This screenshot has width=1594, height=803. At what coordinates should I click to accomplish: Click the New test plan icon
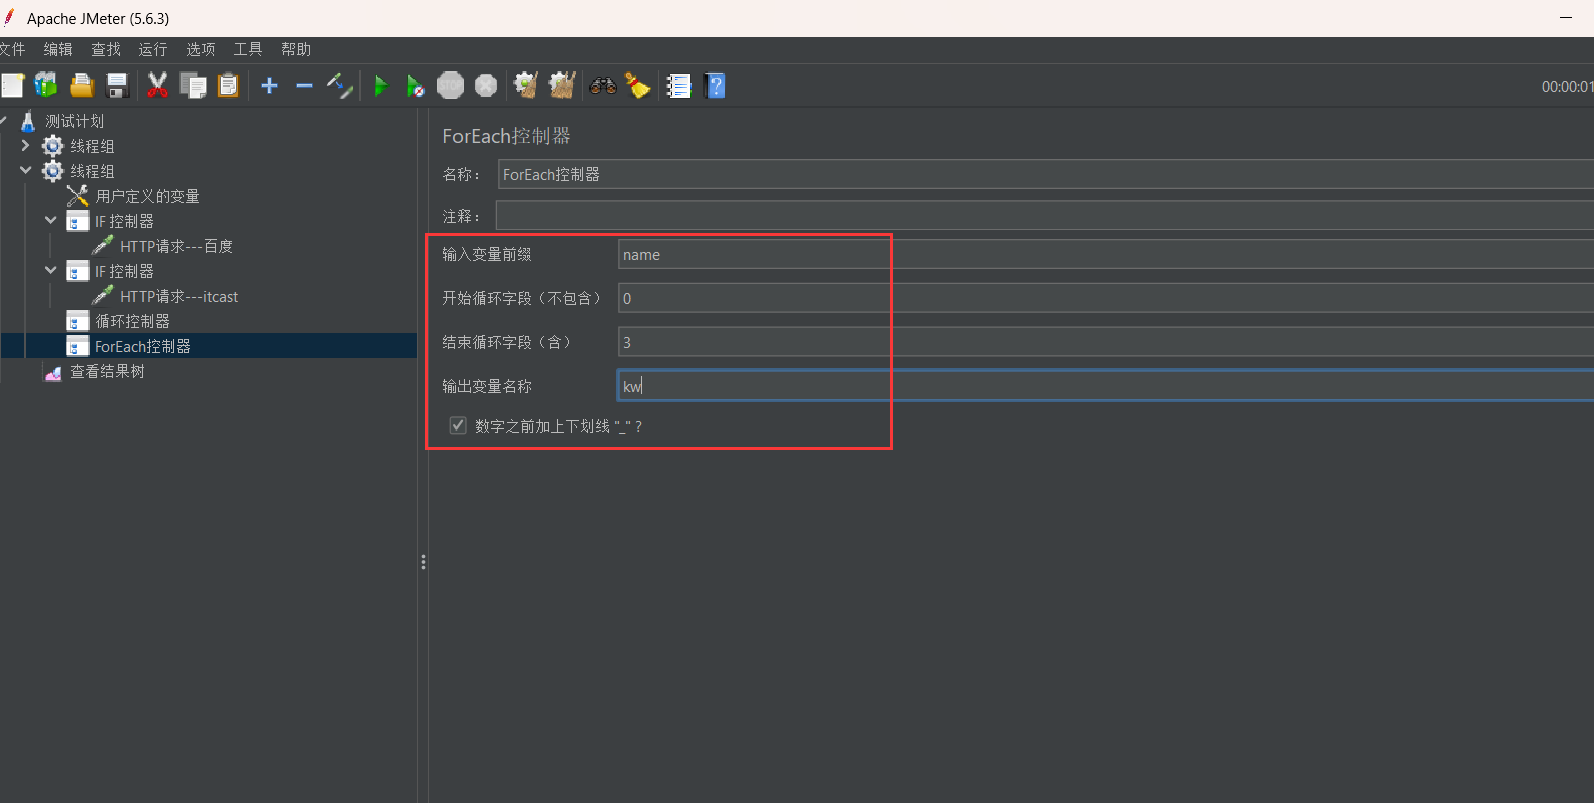[12, 86]
